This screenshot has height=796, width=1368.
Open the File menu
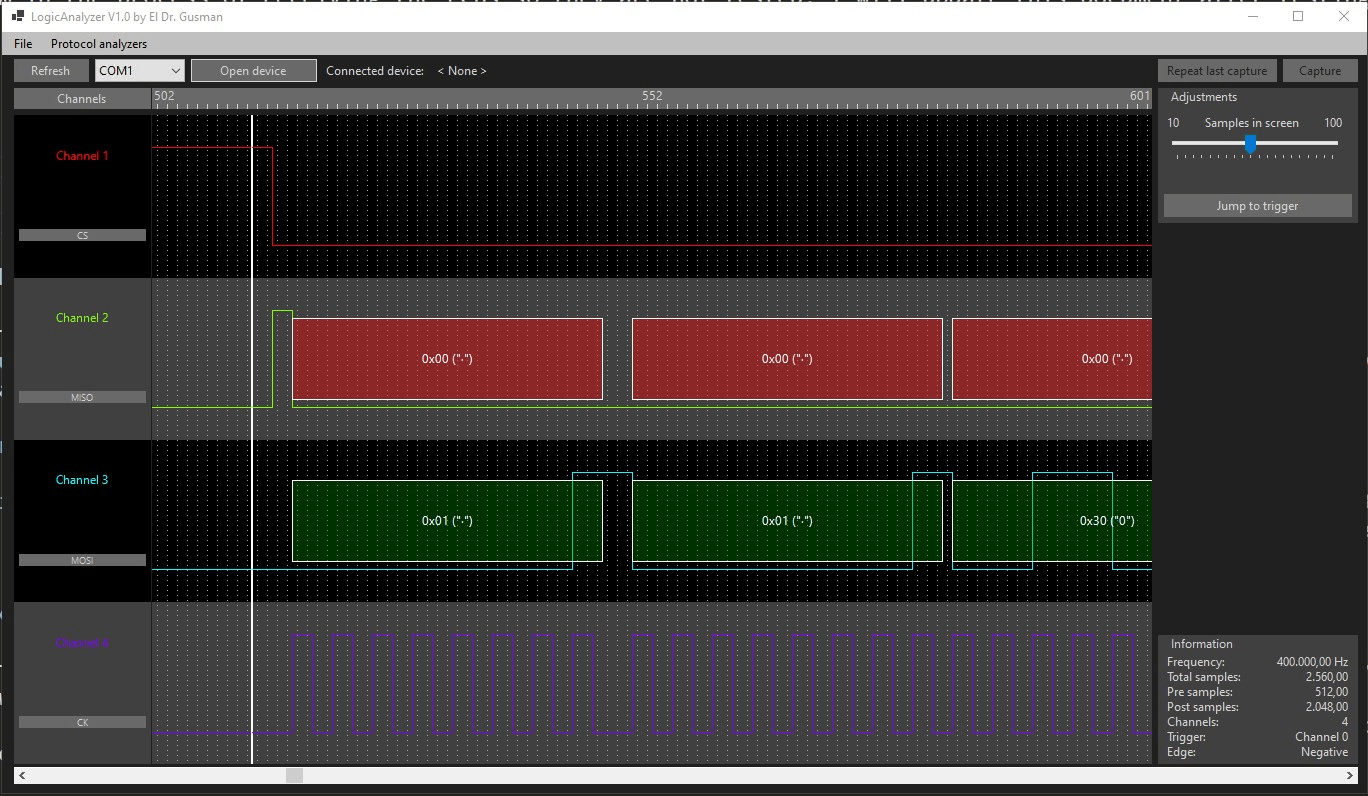pyautogui.click(x=22, y=44)
